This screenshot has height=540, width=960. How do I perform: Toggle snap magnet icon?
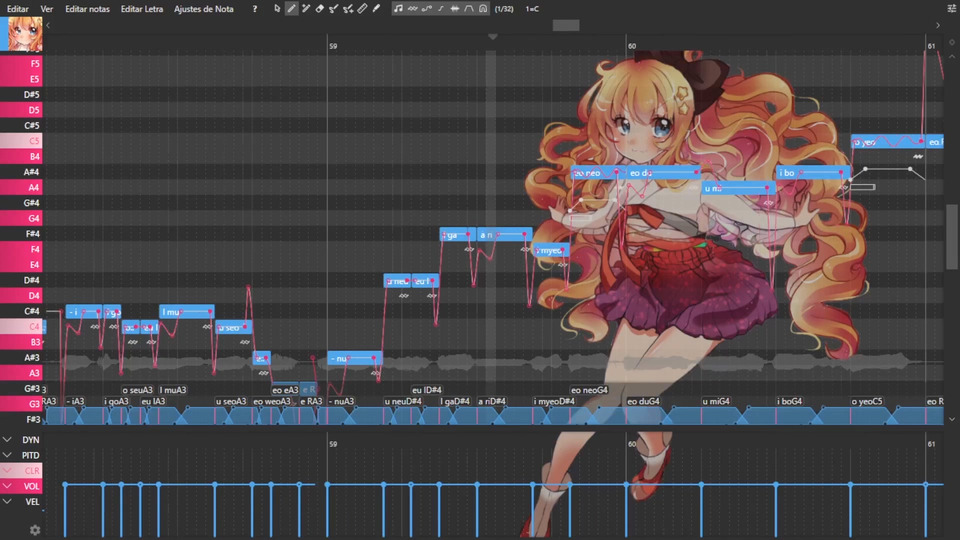coord(483,9)
